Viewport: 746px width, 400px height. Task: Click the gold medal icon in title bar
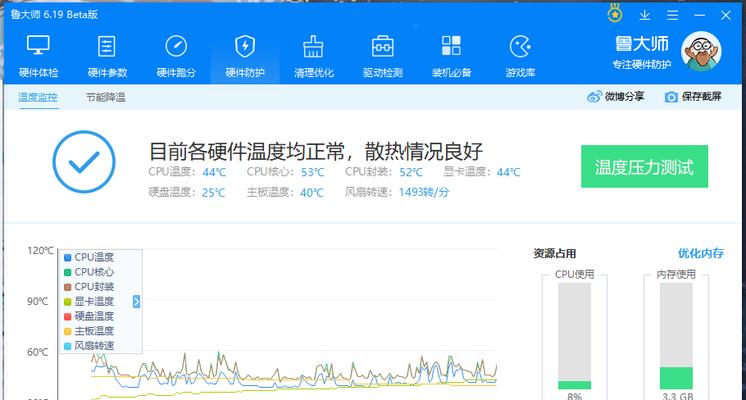click(615, 14)
